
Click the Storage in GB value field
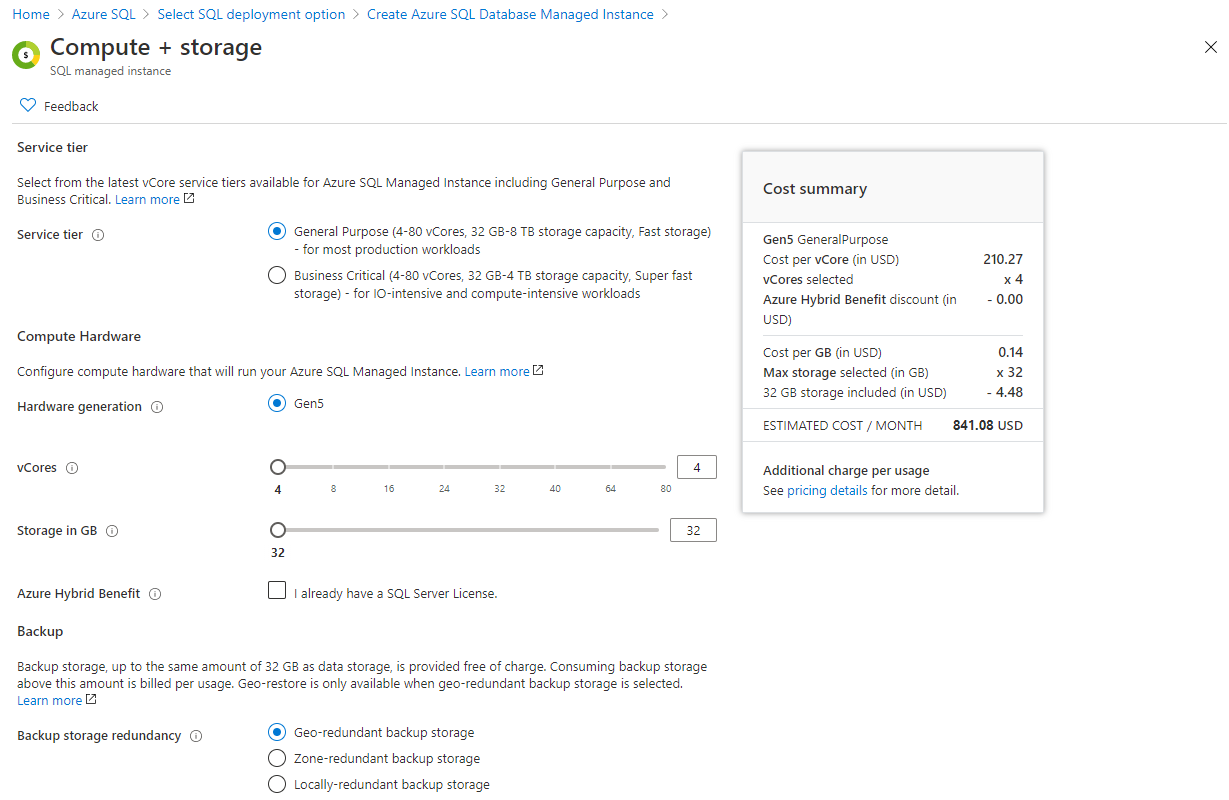point(693,531)
